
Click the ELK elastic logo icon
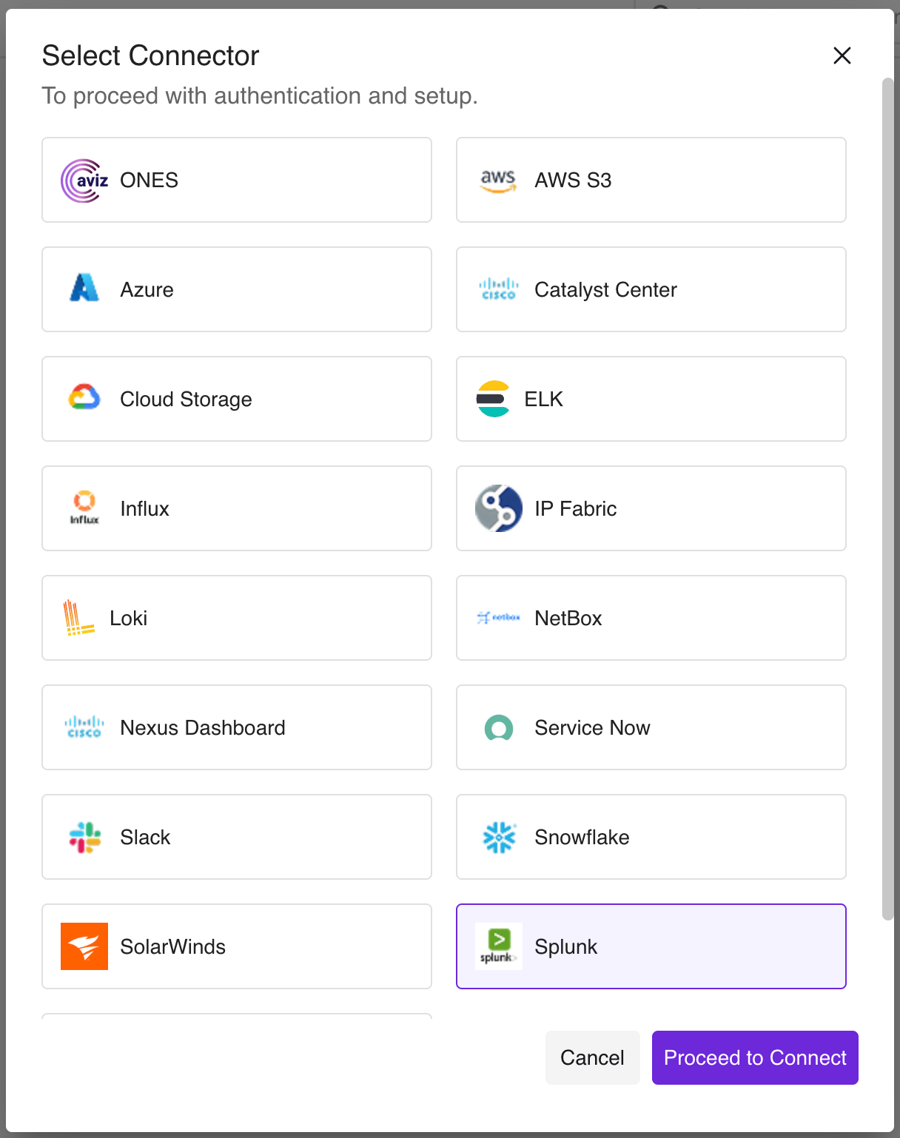click(x=493, y=399)
